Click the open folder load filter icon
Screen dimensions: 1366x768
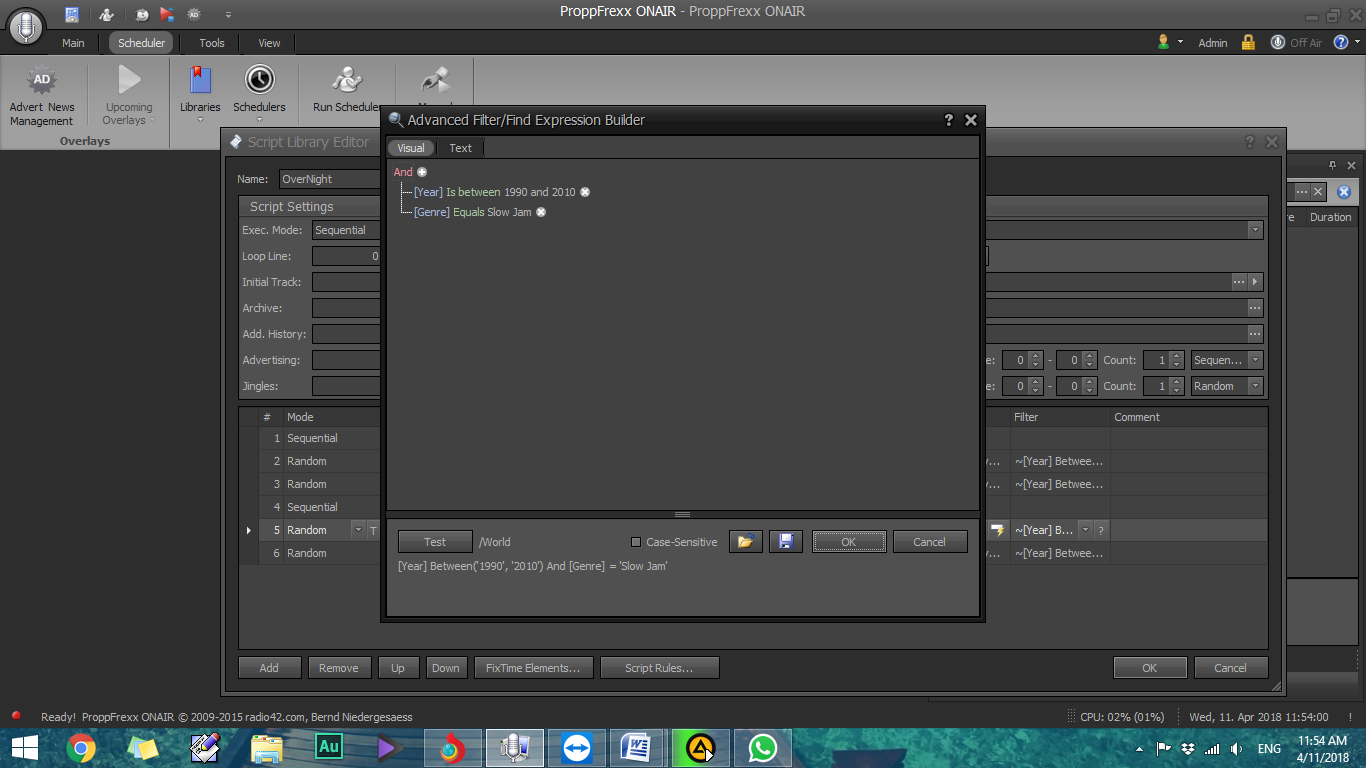coord(745,542)
